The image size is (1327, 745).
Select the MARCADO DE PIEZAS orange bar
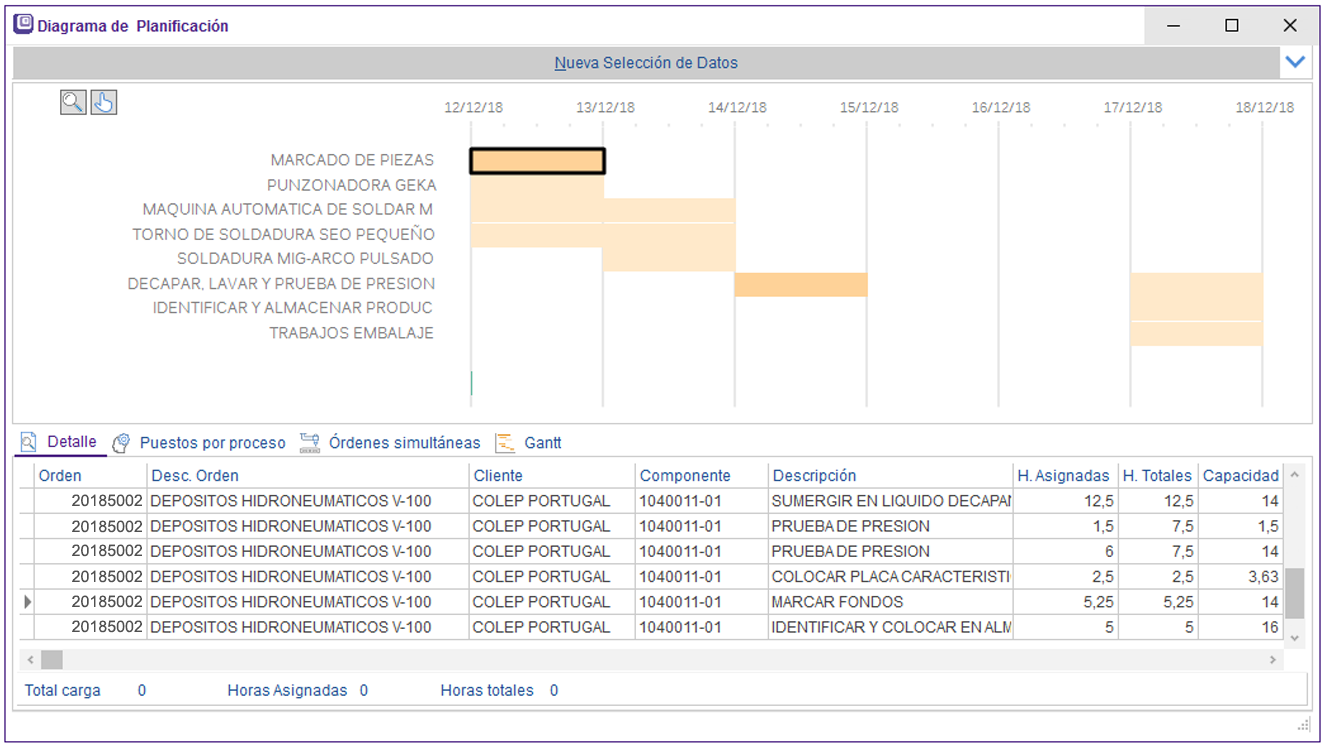(x=537, y=161)
